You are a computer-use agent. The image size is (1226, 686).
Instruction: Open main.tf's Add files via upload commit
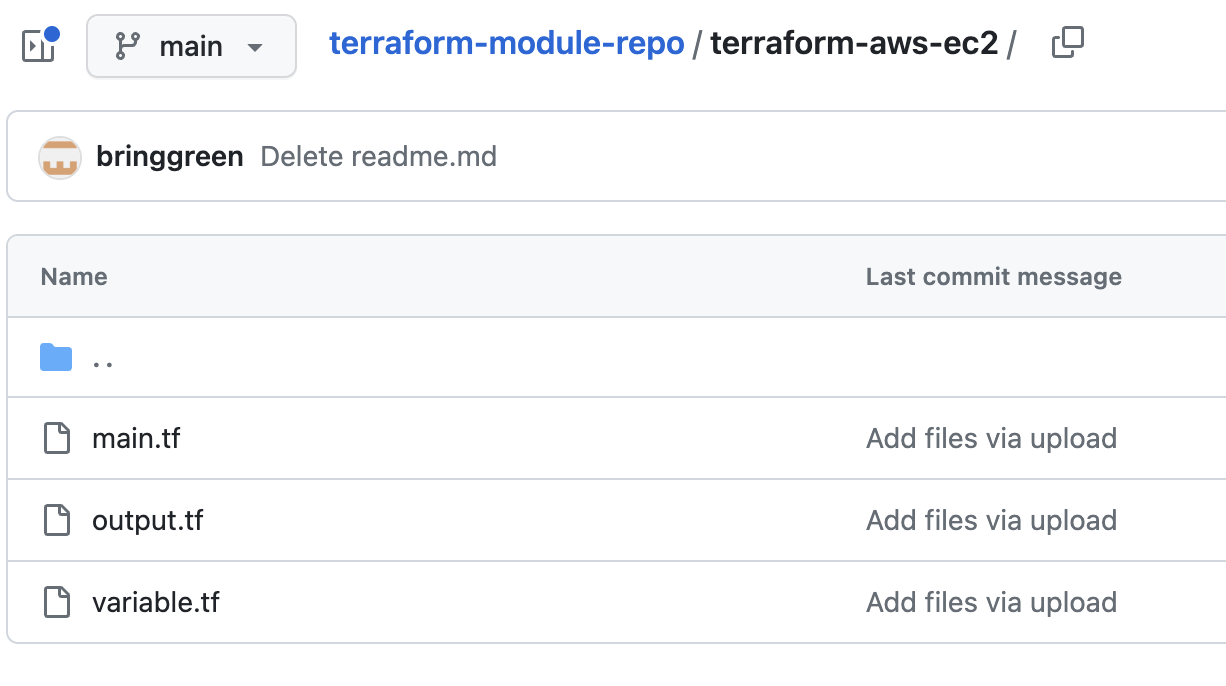click(991, 438)
